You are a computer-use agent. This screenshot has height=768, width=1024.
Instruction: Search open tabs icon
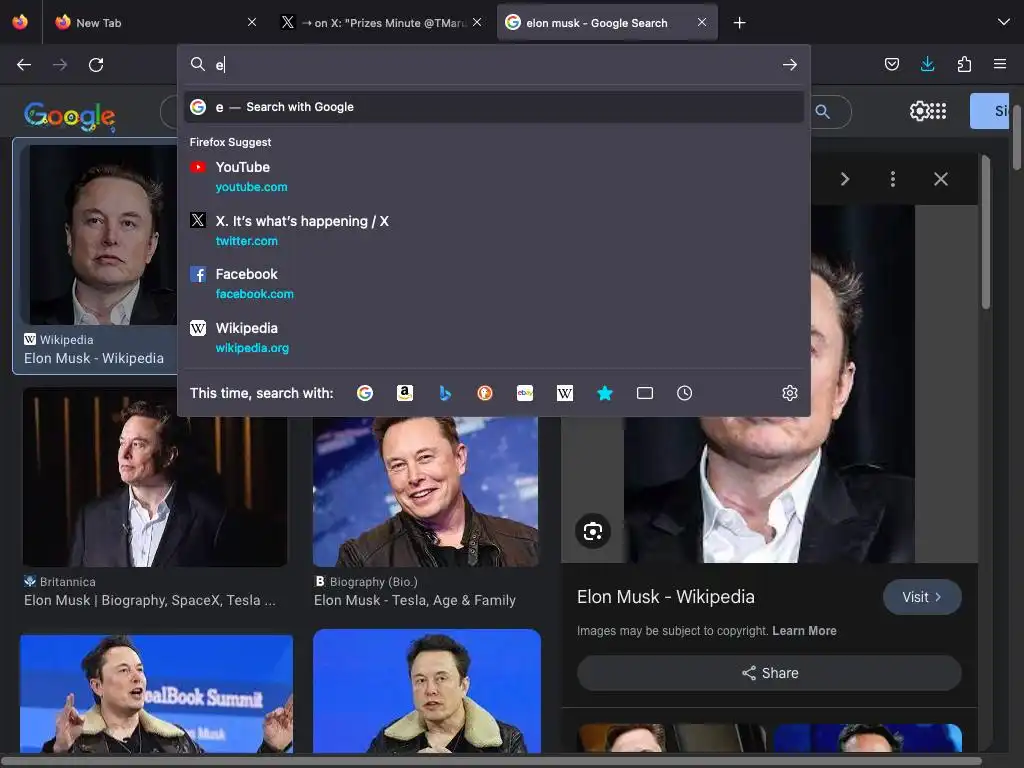point(645,393)
